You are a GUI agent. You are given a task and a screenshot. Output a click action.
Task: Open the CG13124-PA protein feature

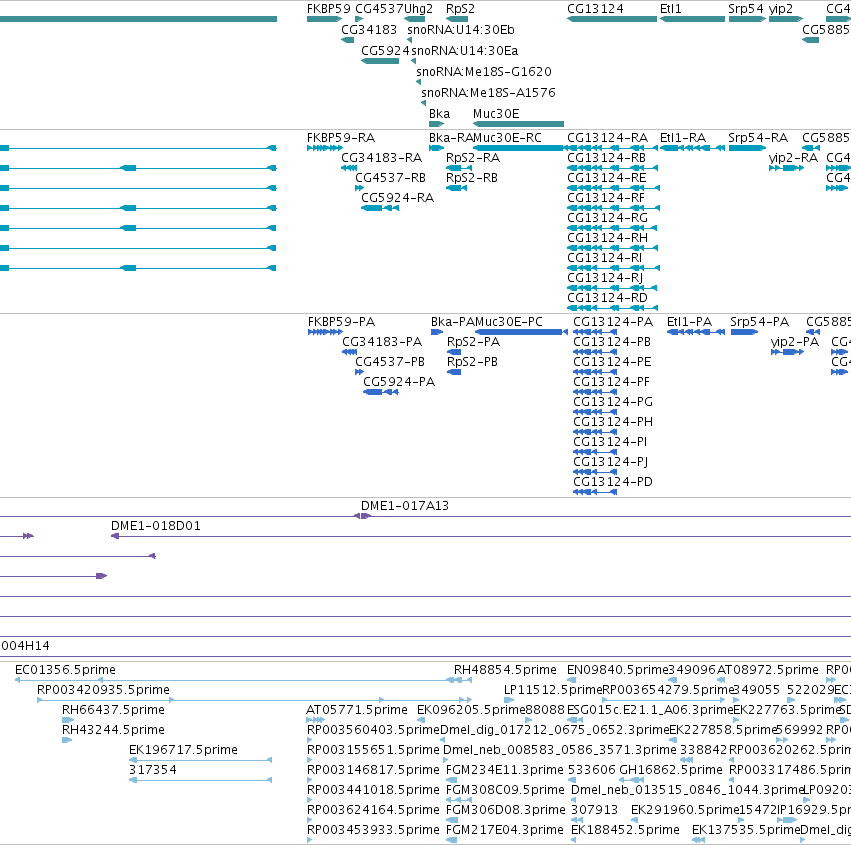click(x=595, y=332)
